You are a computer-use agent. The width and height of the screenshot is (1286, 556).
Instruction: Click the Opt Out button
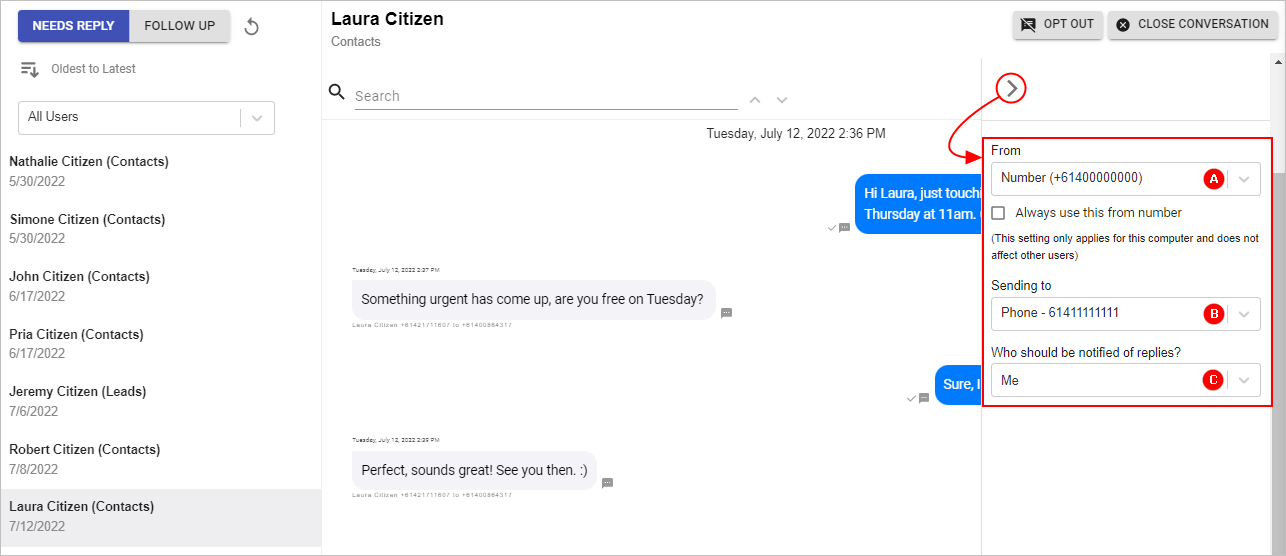[1058, 24]
